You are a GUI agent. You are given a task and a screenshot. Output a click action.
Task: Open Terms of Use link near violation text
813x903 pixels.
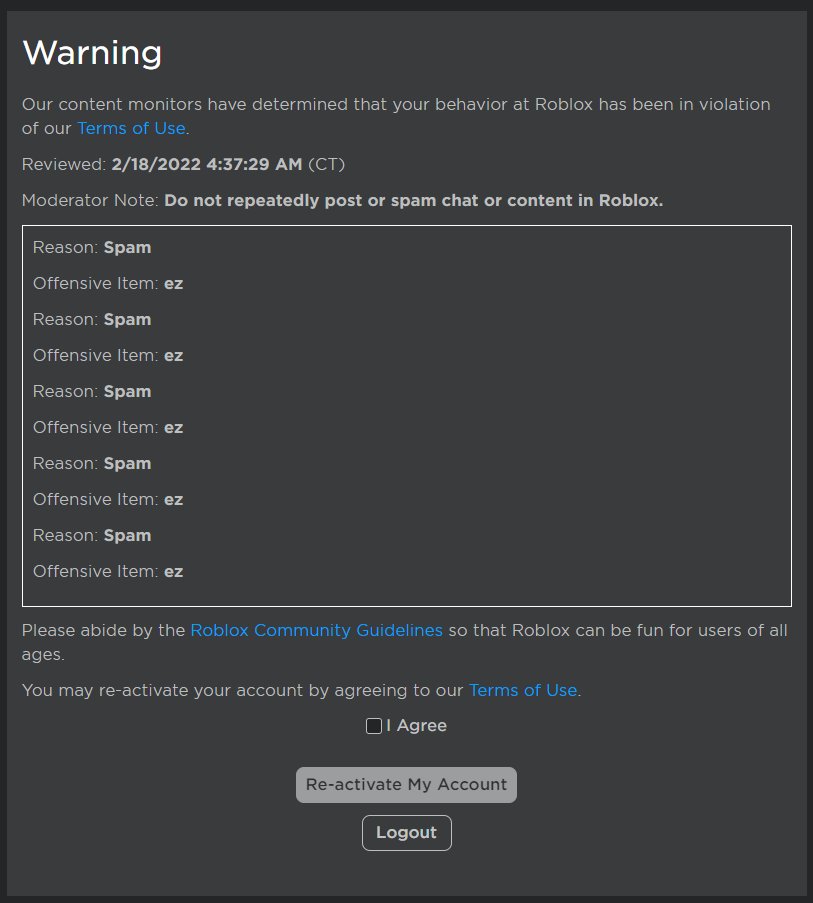131,128
